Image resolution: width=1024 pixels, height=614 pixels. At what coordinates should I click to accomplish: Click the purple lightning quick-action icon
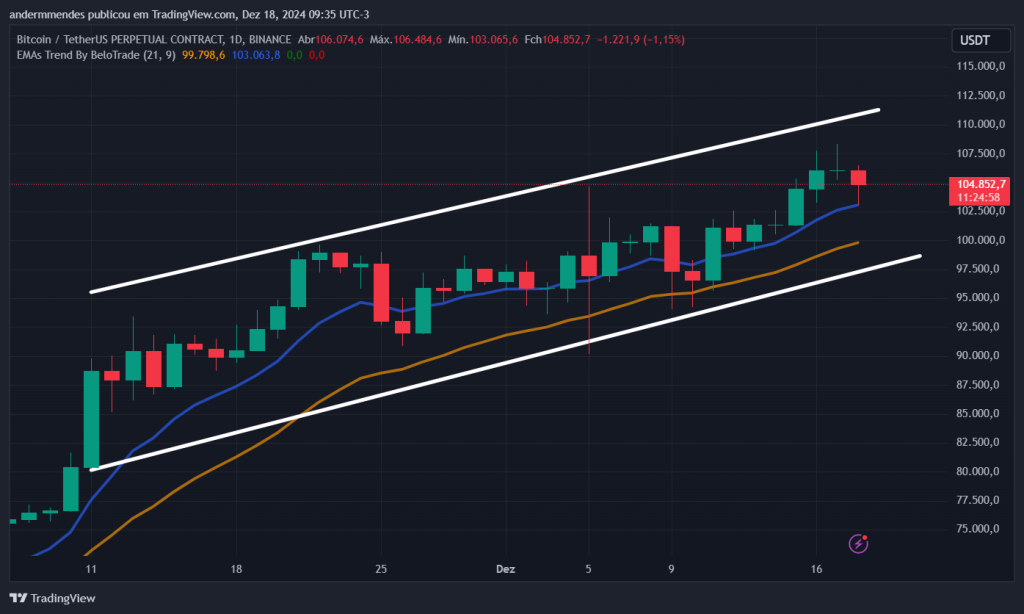click(858, 543)
